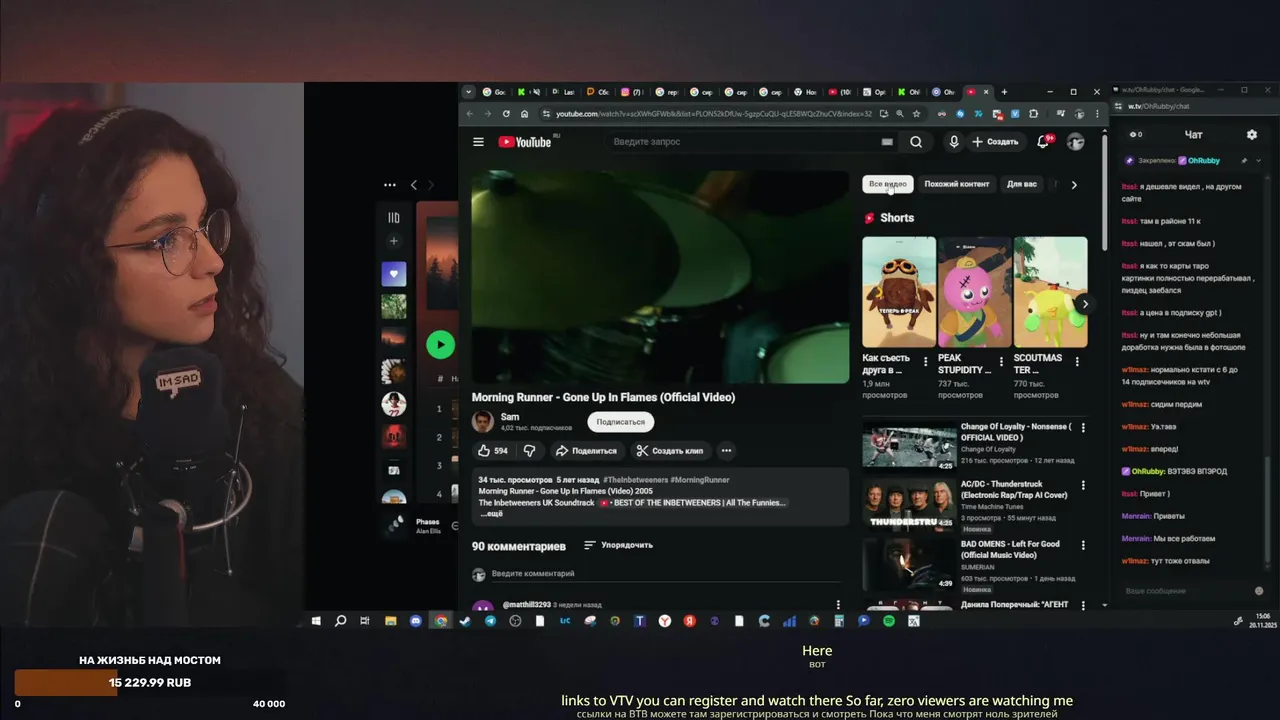Open the Windows Start menu

pyautogui.click(x=316, y=621)
